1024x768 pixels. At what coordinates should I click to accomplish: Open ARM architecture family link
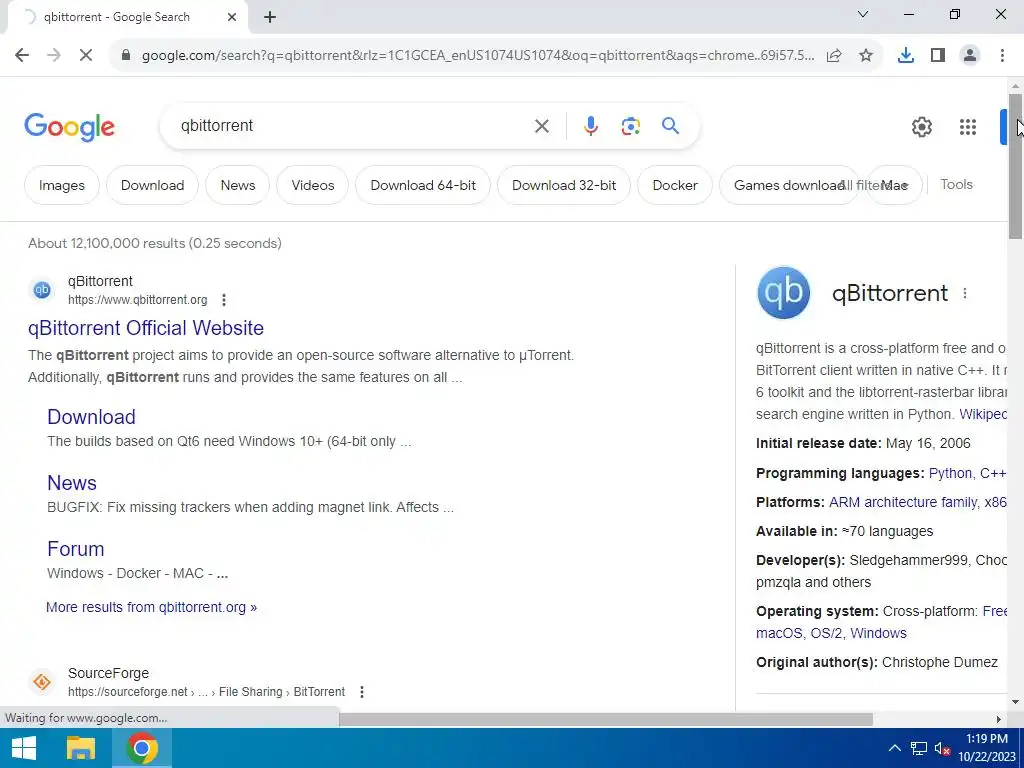(x=903, y=502)
